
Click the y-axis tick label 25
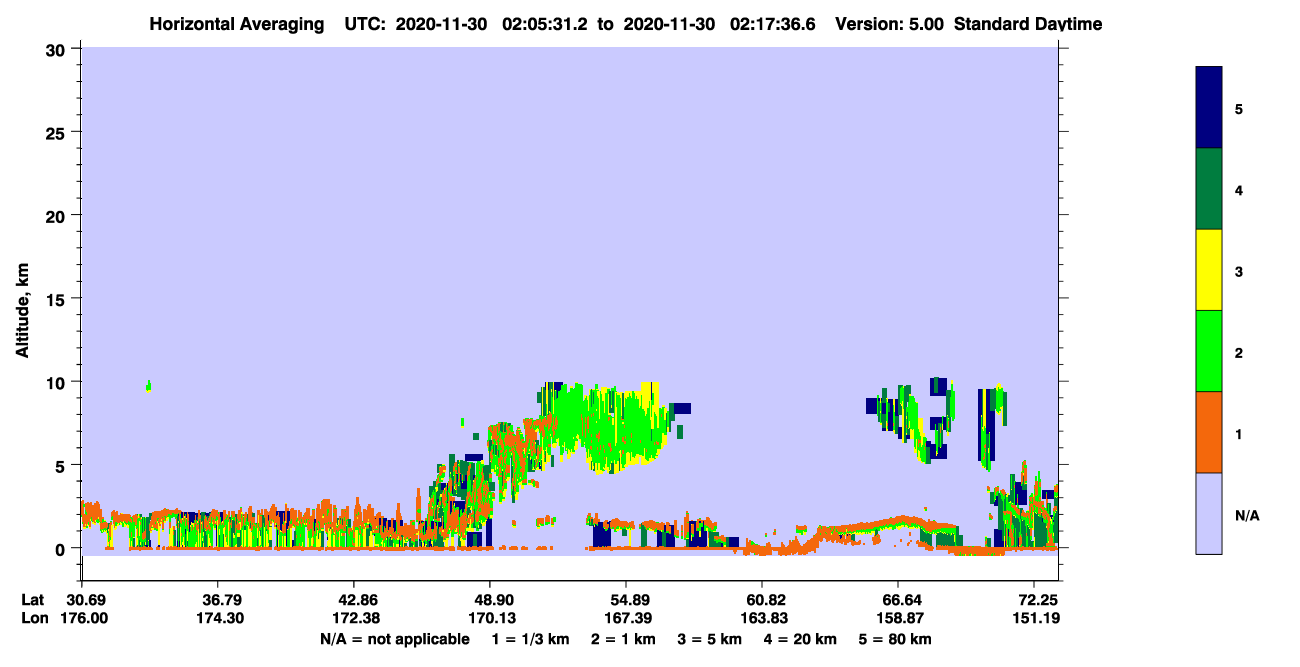point(57,132)
